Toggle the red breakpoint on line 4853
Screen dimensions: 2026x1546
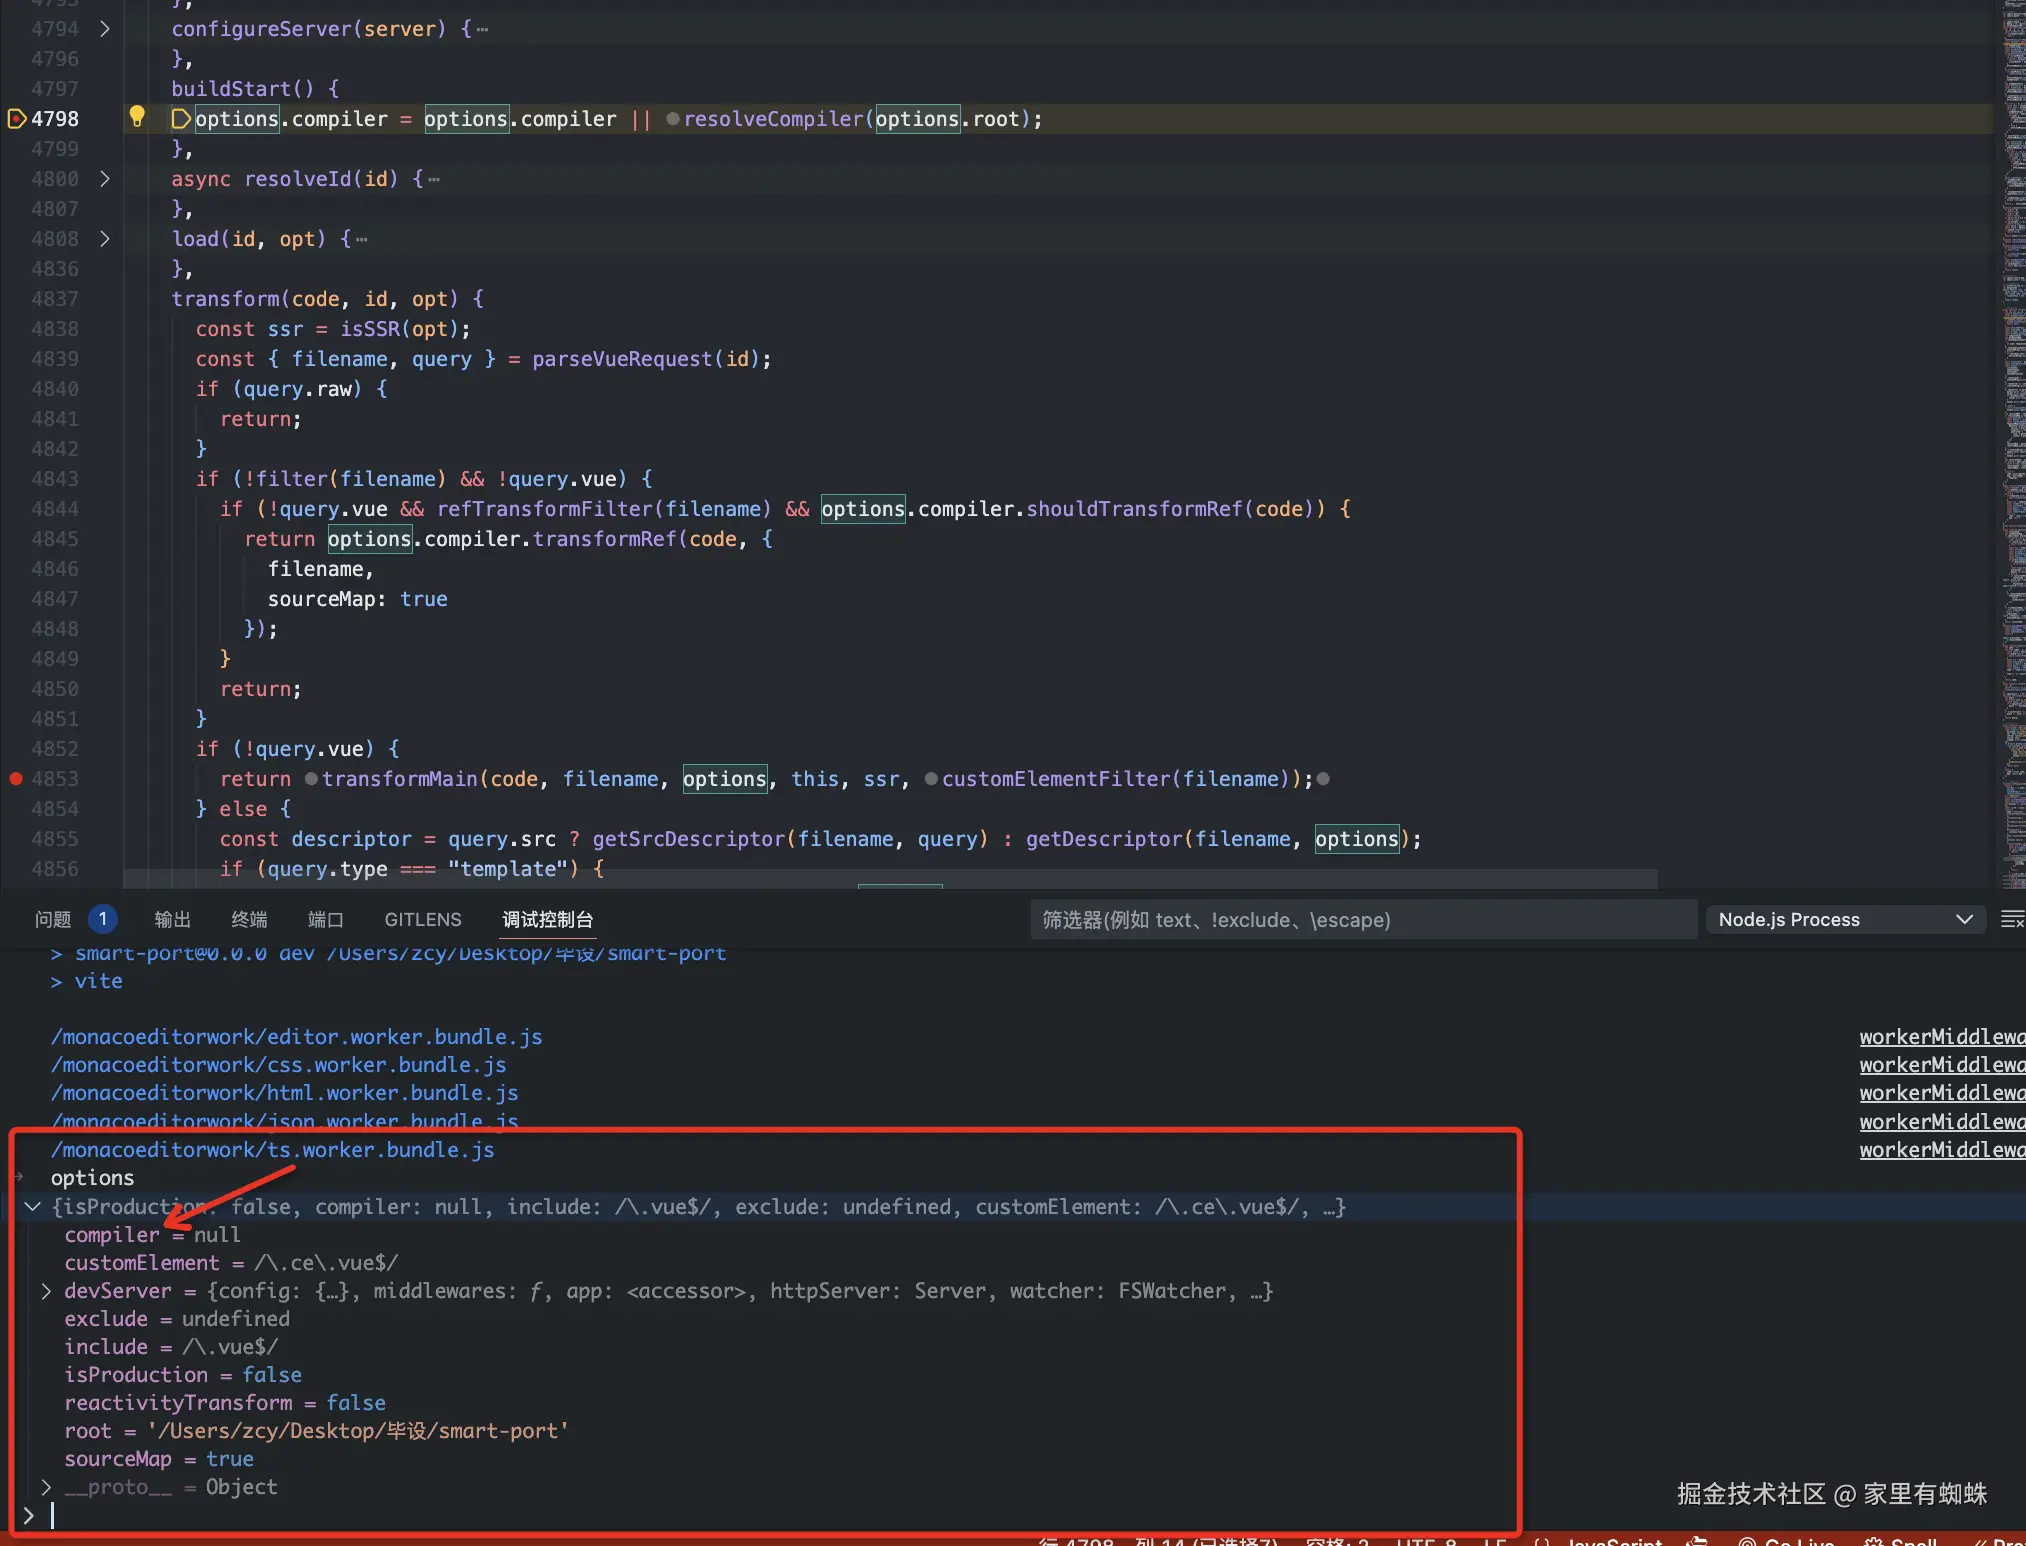[16, 779]
